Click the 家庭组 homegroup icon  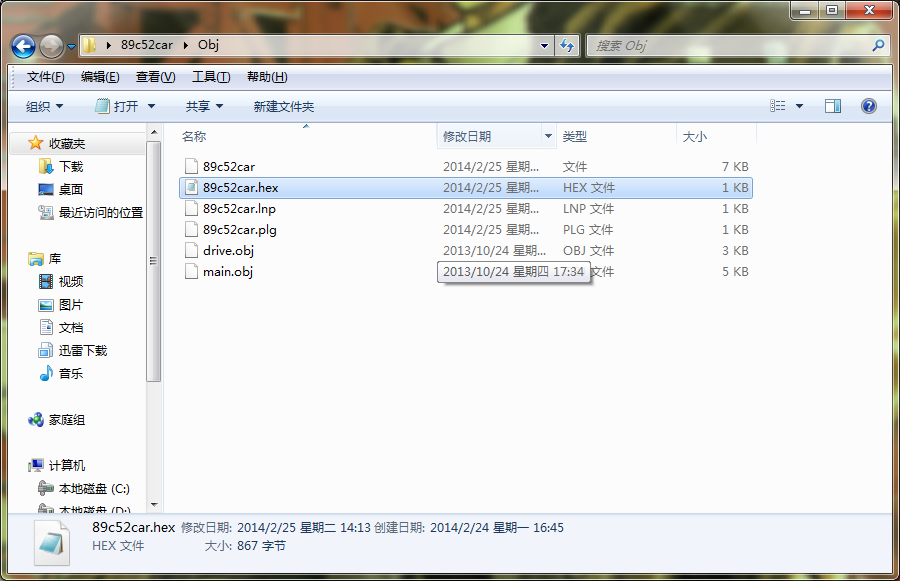[x=37, y=420]
